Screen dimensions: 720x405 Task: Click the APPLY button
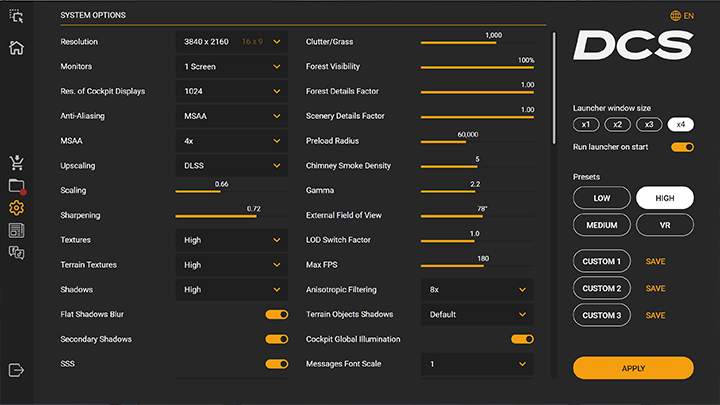point(633,368)
